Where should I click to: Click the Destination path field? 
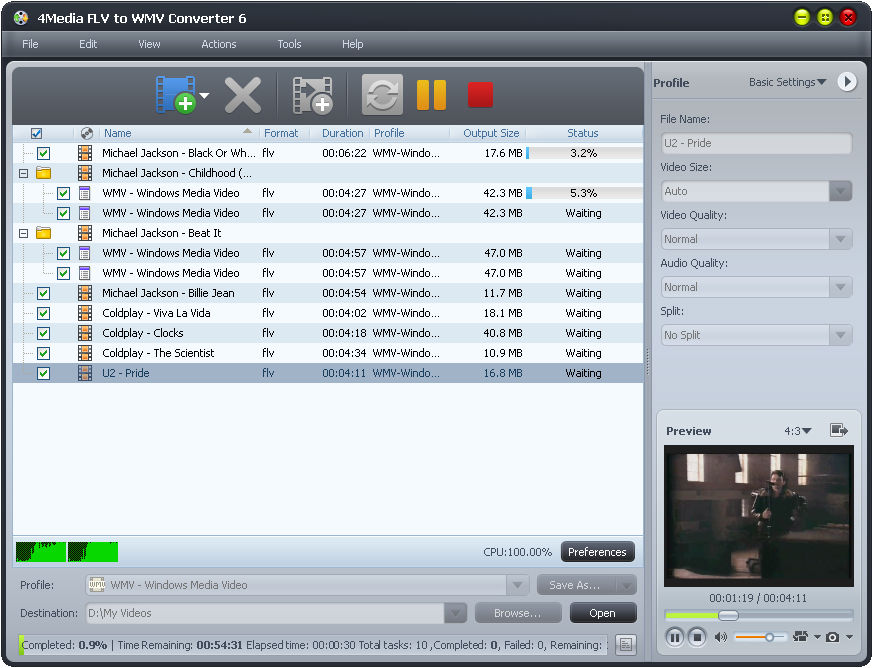tap(266, 613)
